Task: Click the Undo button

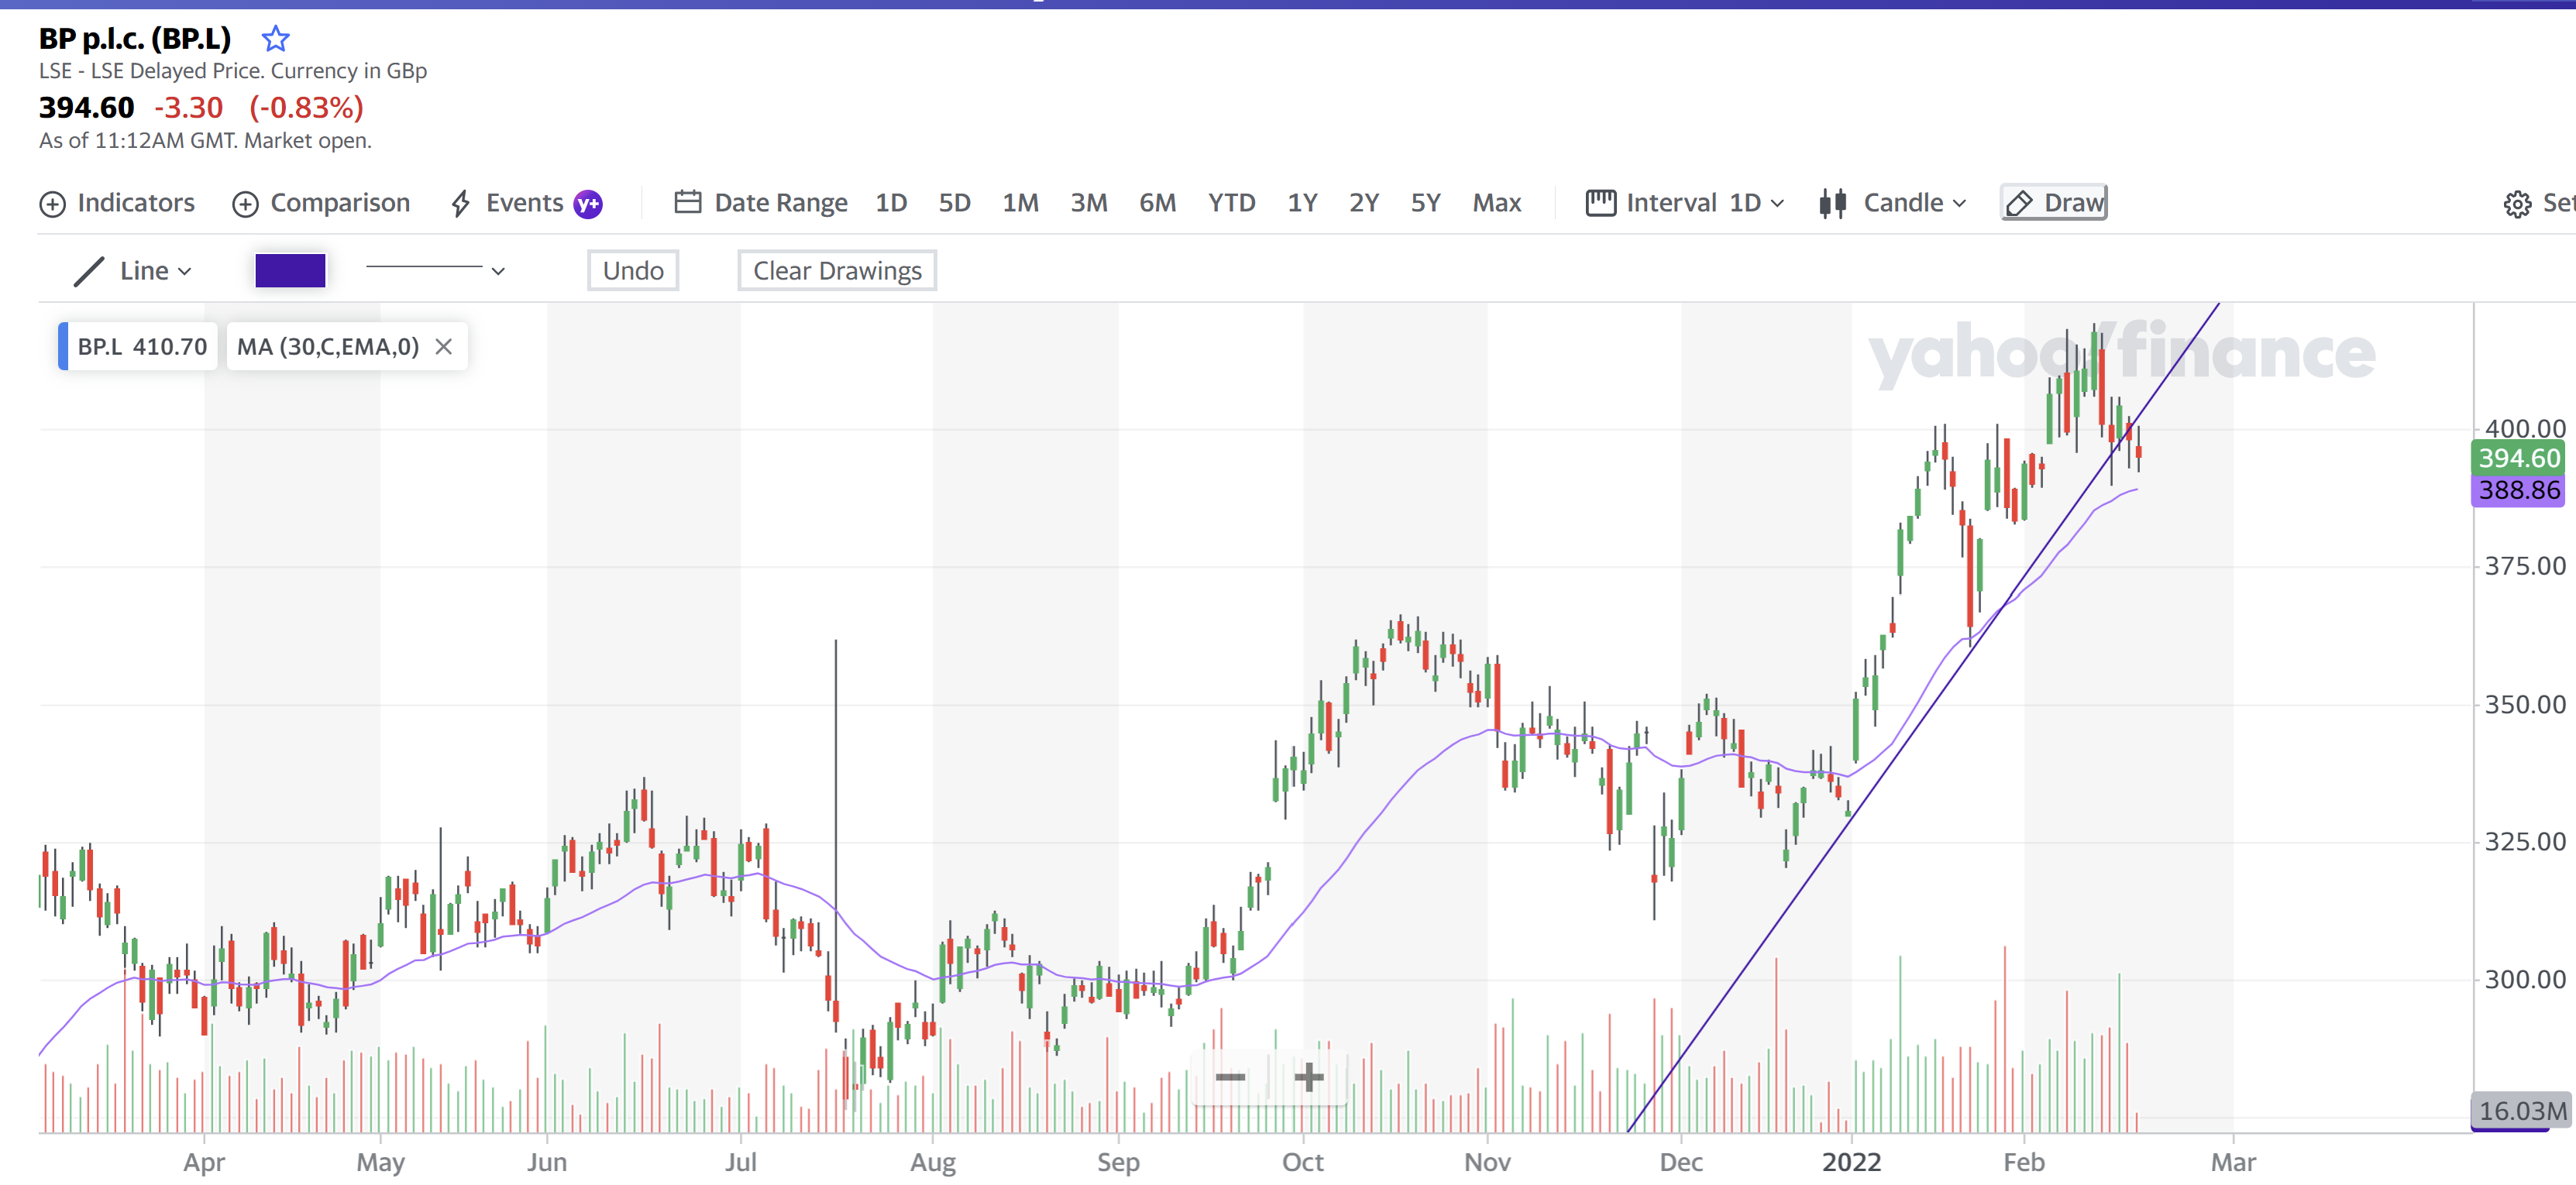Action: [x=633, y=271]
